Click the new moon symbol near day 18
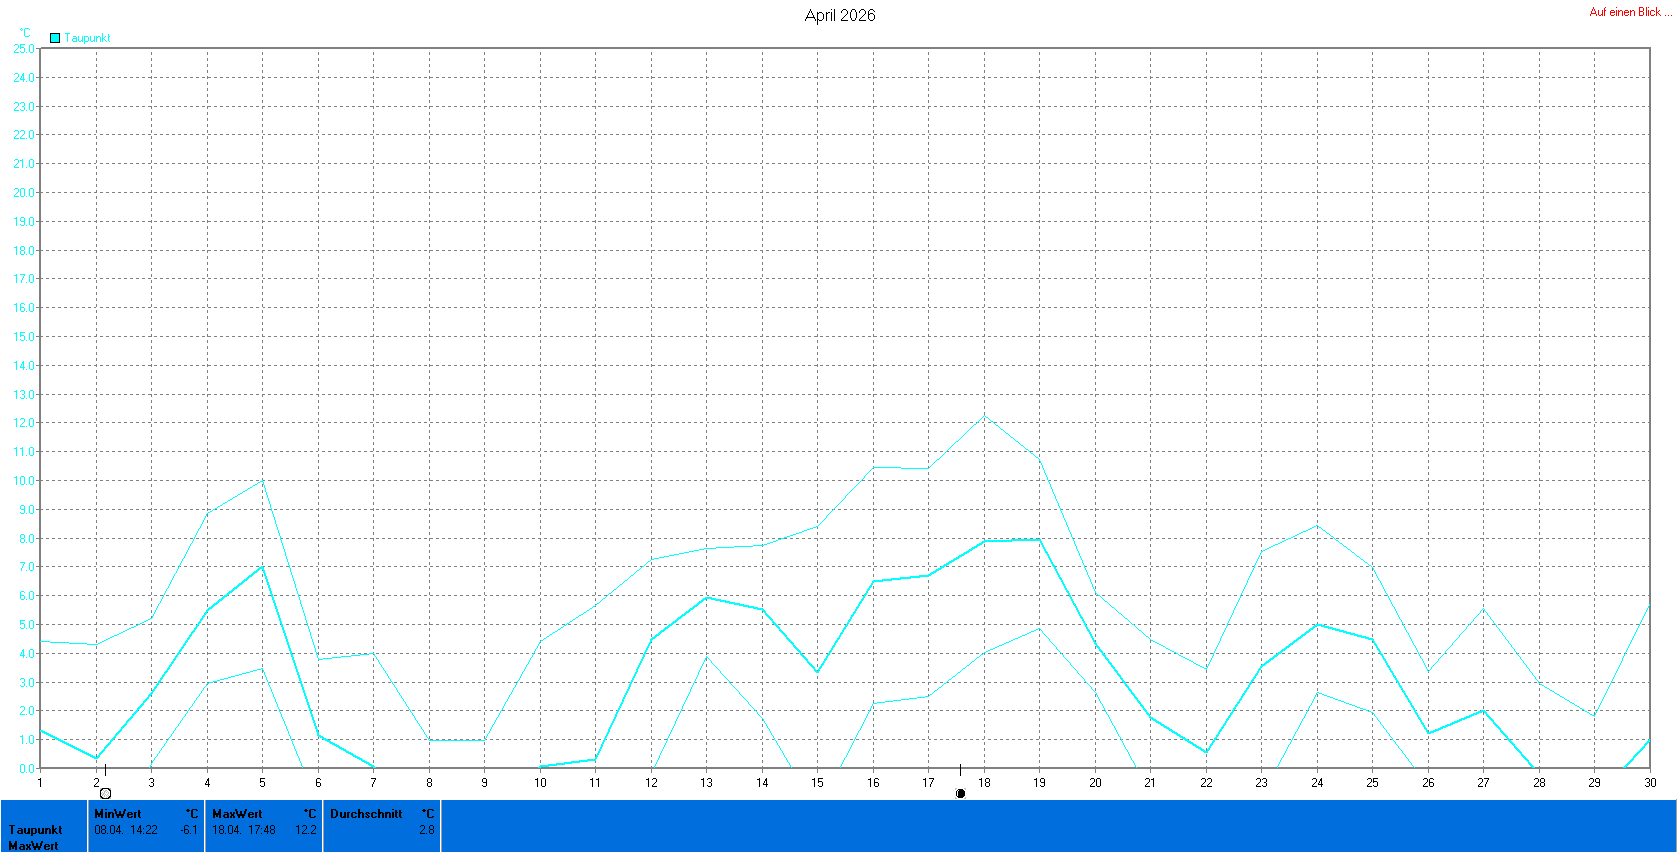Viewport: 1677px width, 852px height. tap(960, 793)
